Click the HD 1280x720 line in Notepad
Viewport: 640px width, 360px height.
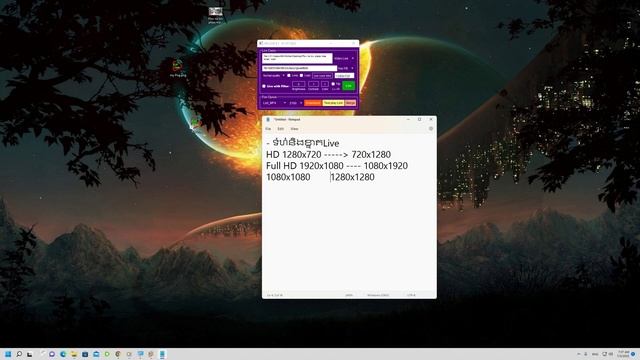[329, 155]
